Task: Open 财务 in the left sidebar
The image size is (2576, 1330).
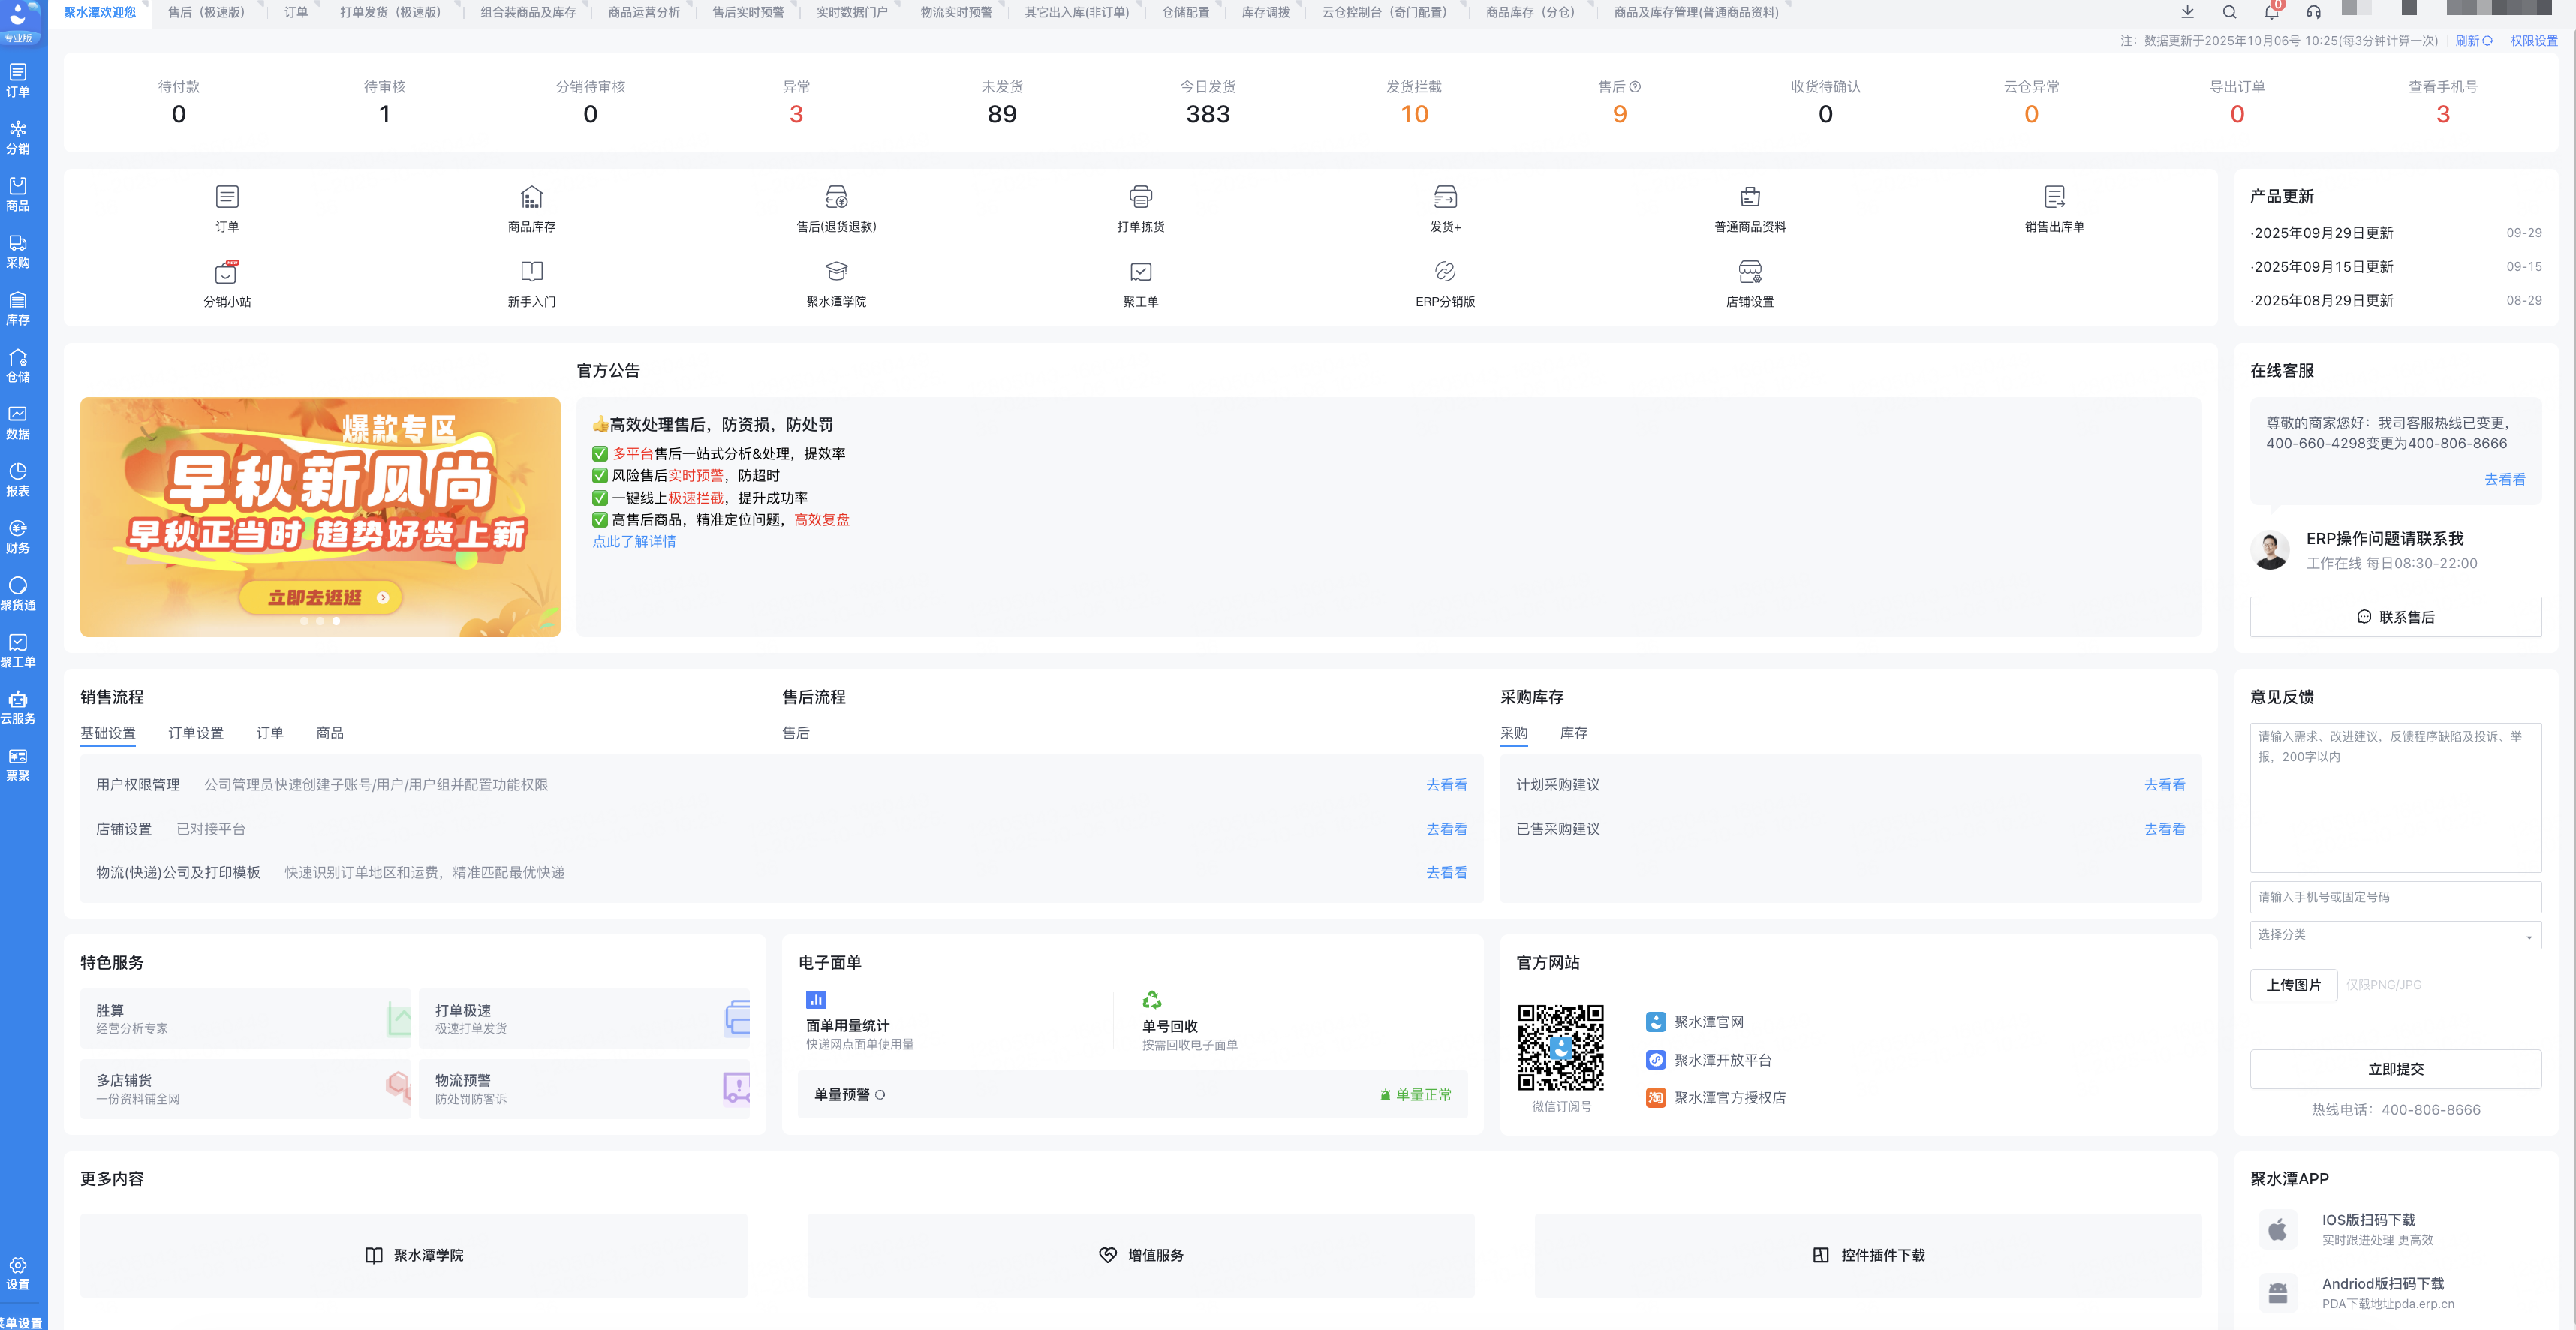Action: coord(18,536)
